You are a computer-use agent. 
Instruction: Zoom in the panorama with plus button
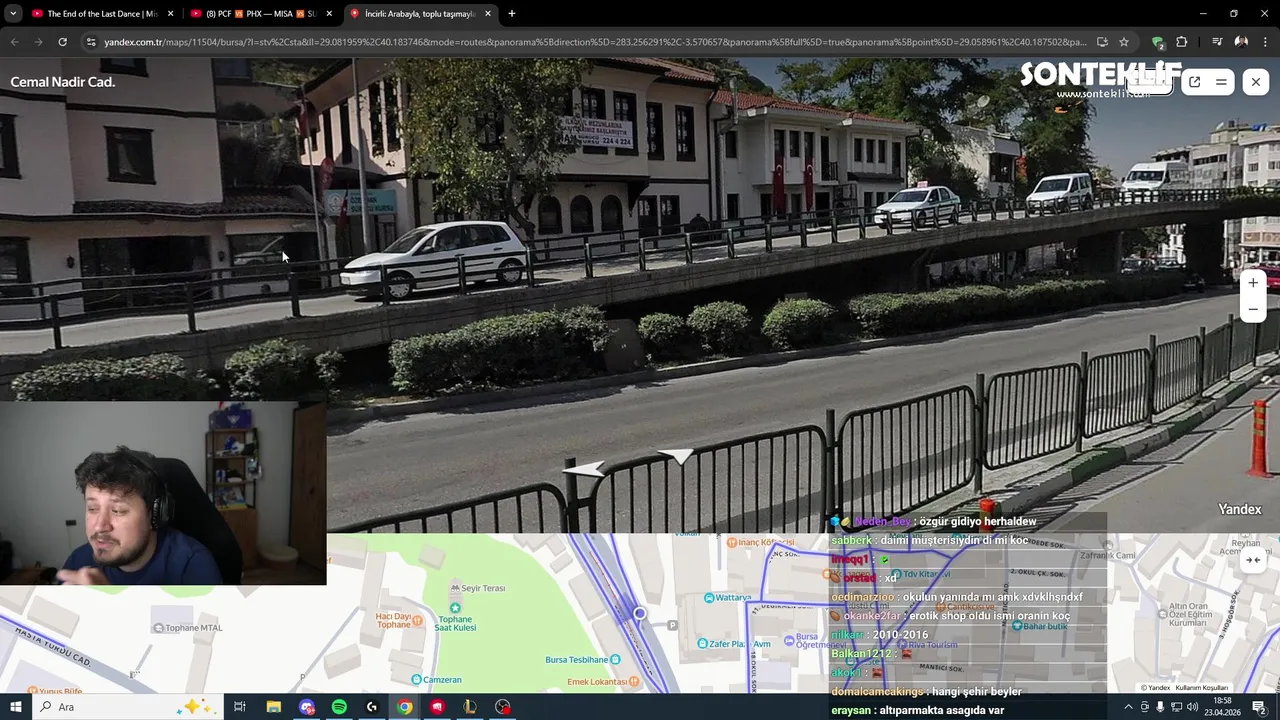coord(1253,283)
